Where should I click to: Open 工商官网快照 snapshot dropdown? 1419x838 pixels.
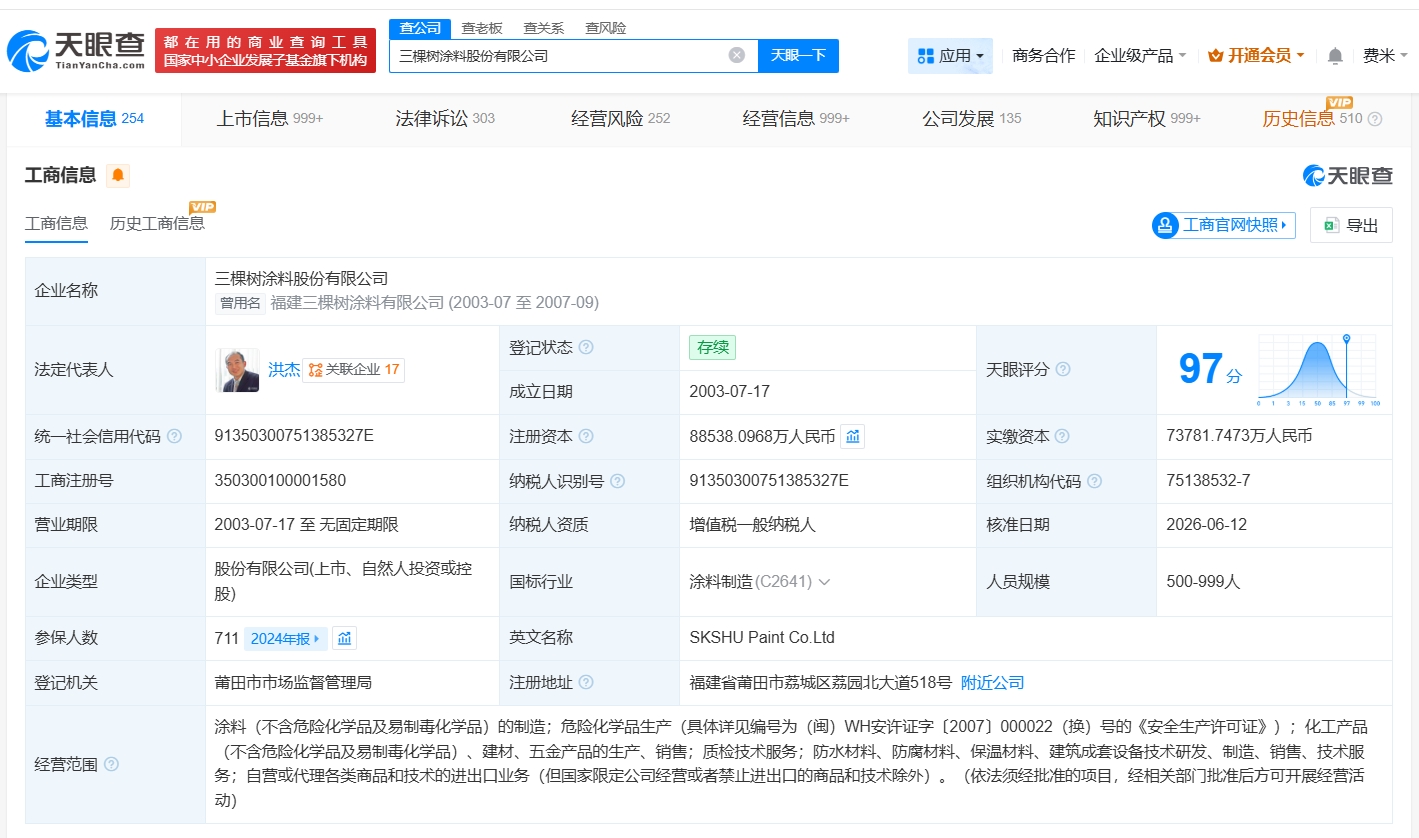pyautogui.click(x=1224, y=225)
